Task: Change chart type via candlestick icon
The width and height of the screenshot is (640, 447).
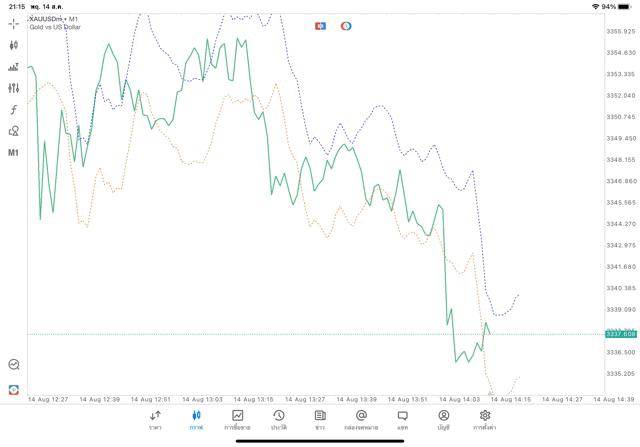Action: point(14,45)
